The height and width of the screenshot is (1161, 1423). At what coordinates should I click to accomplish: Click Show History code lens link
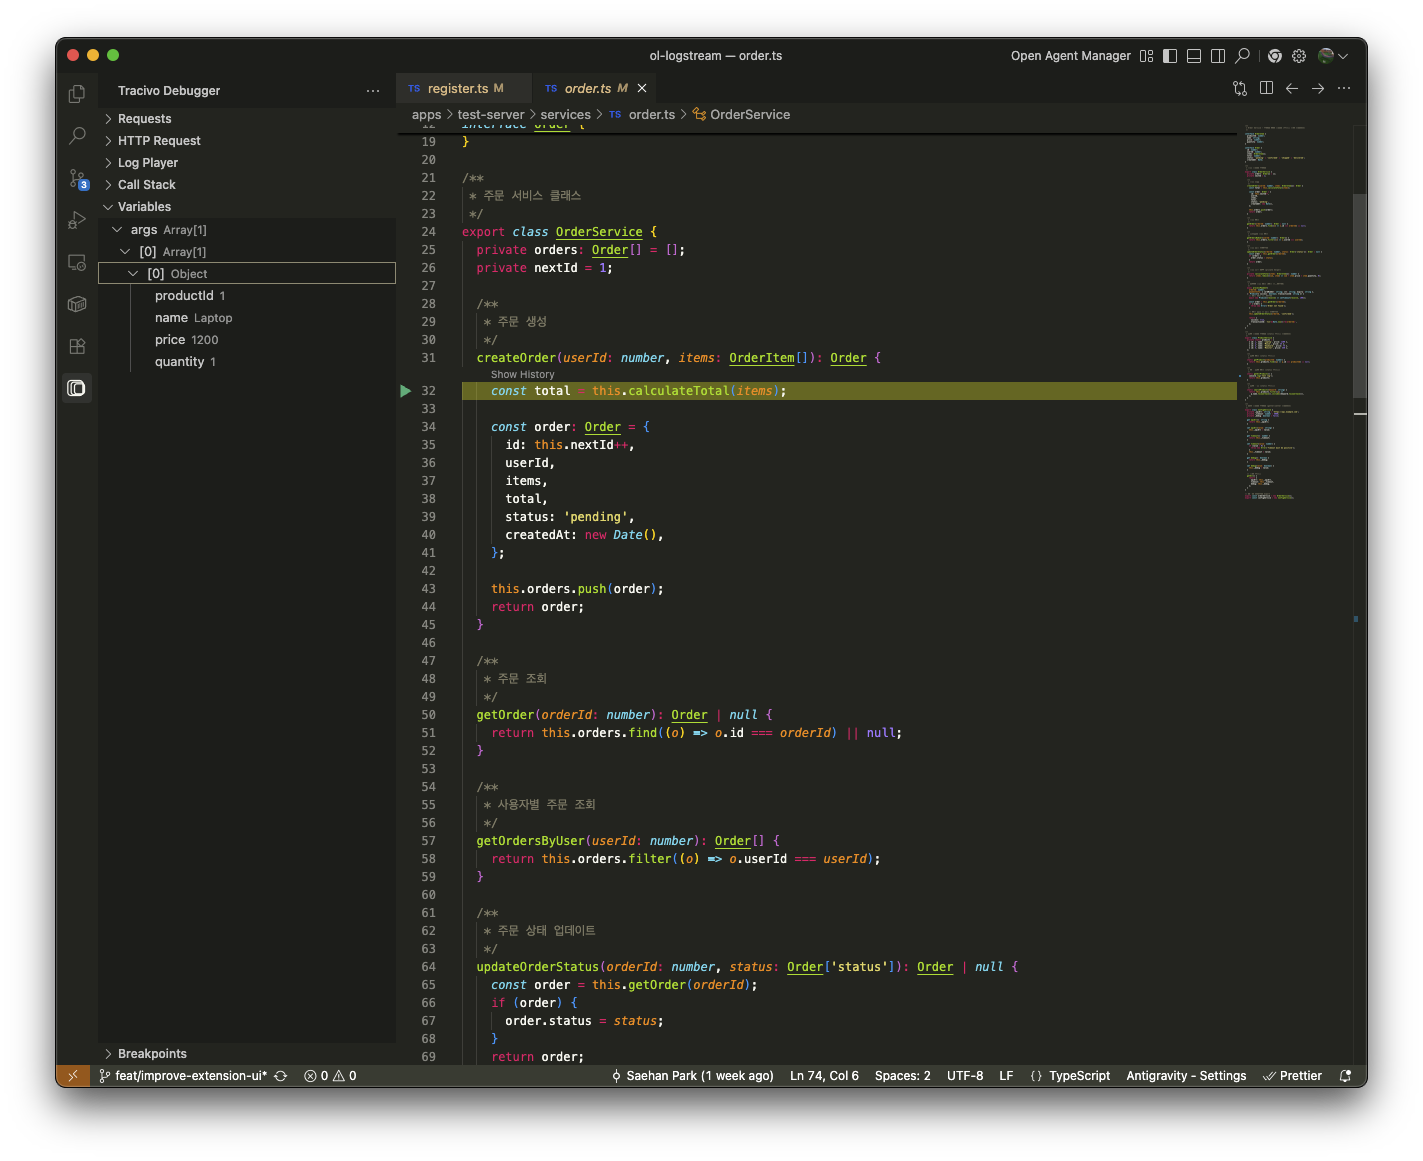[522, 374]
